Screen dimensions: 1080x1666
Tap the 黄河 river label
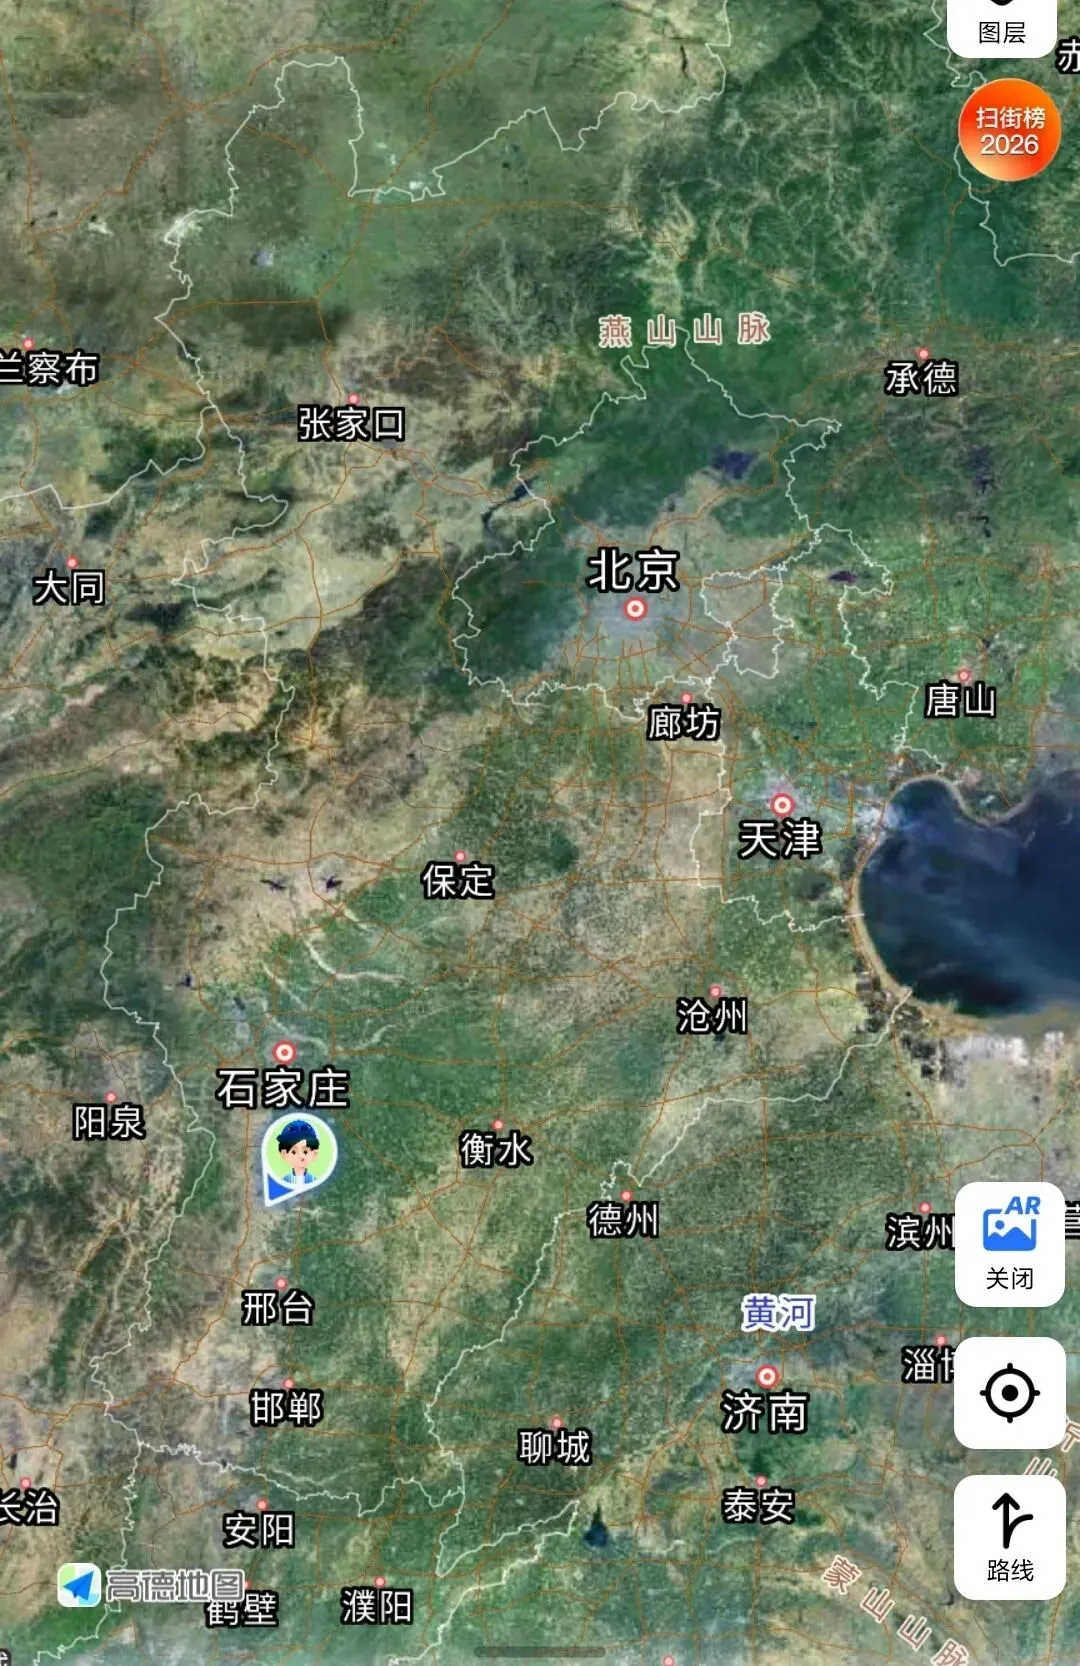(778, 1312)
